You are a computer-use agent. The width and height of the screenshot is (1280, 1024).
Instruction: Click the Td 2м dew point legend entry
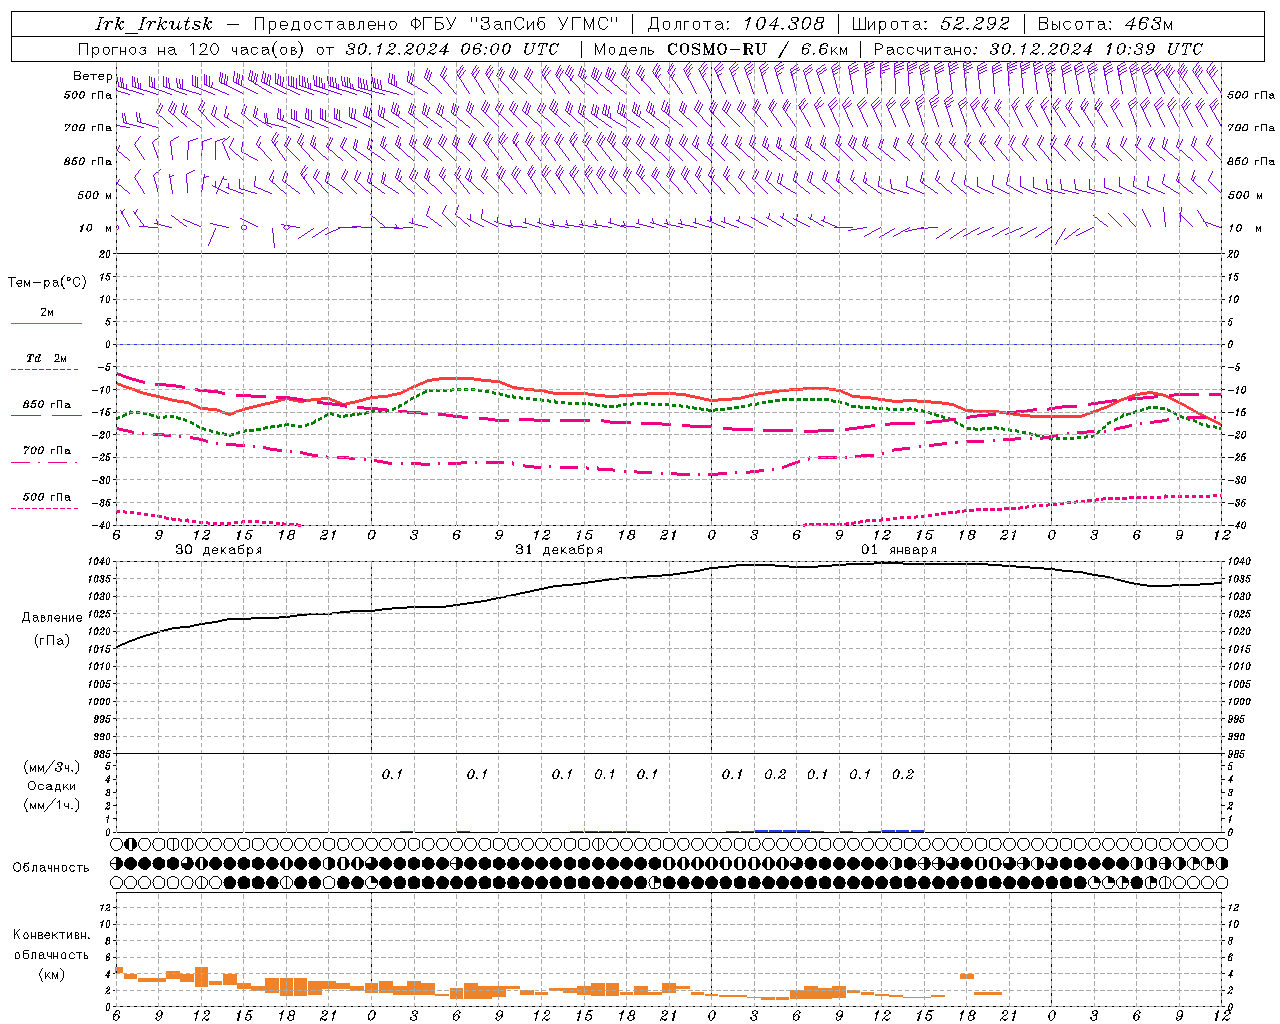point(46,358)
